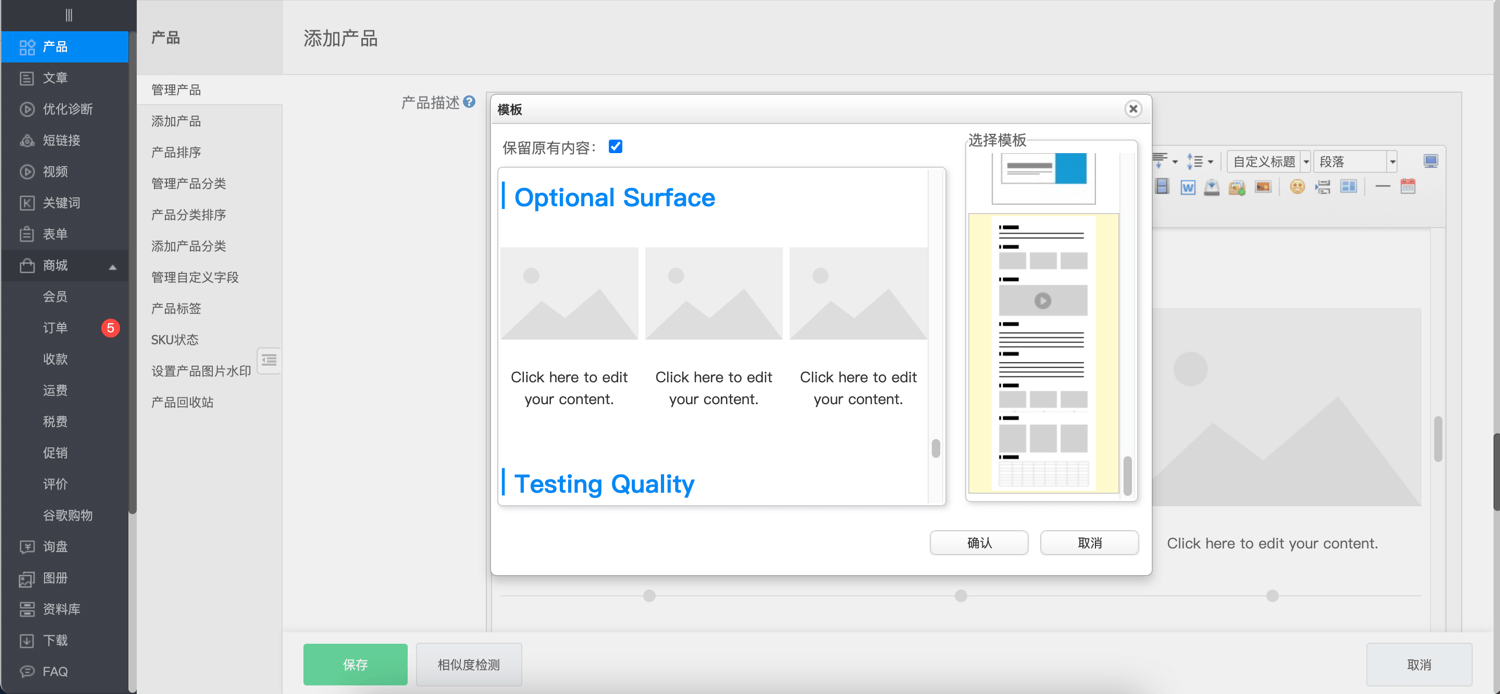Screen dimensions: 1500x694
Task: Click the 相似度检测 button
Action: pos(469,665)
